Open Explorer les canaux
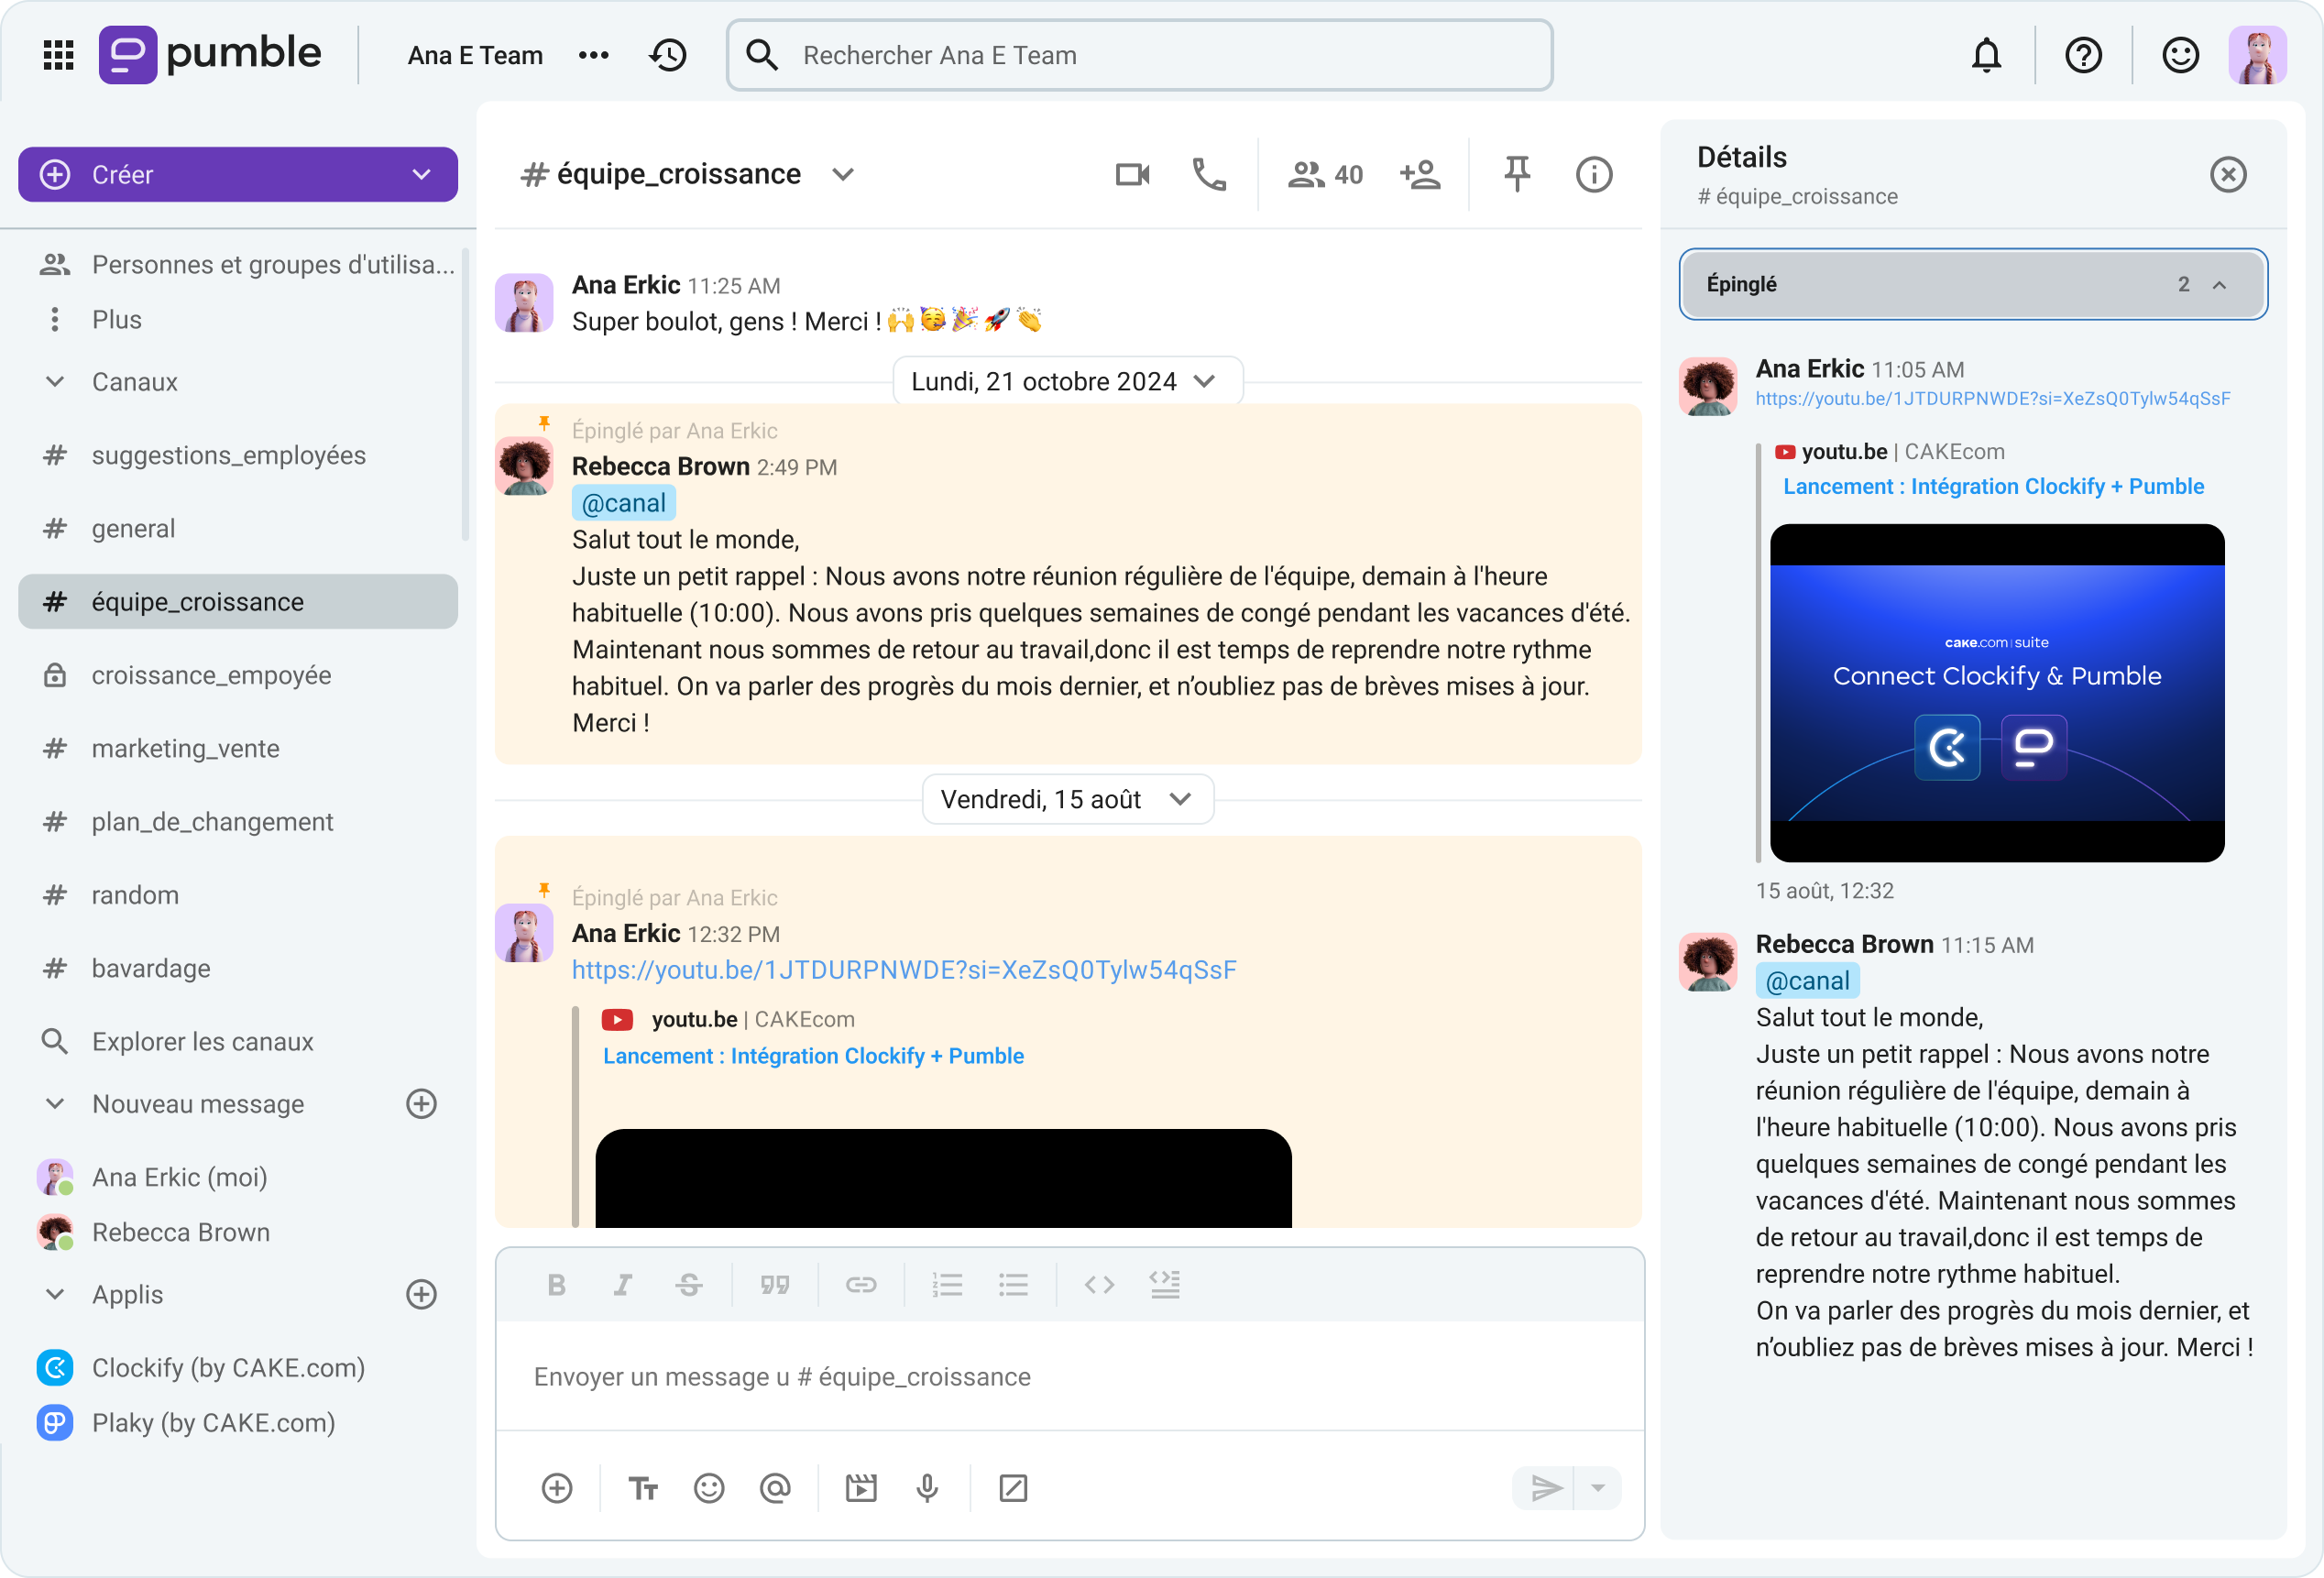 coord(203,1041)
